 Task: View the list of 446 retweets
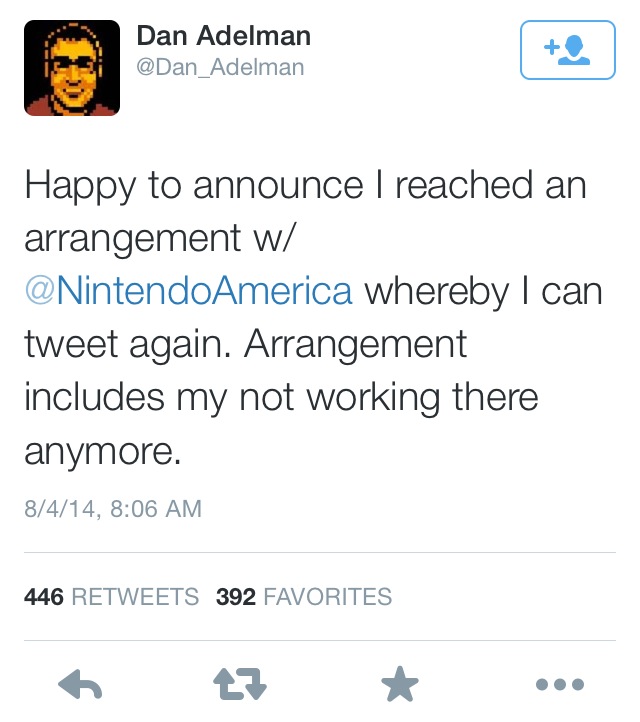[x=111, y=597]
